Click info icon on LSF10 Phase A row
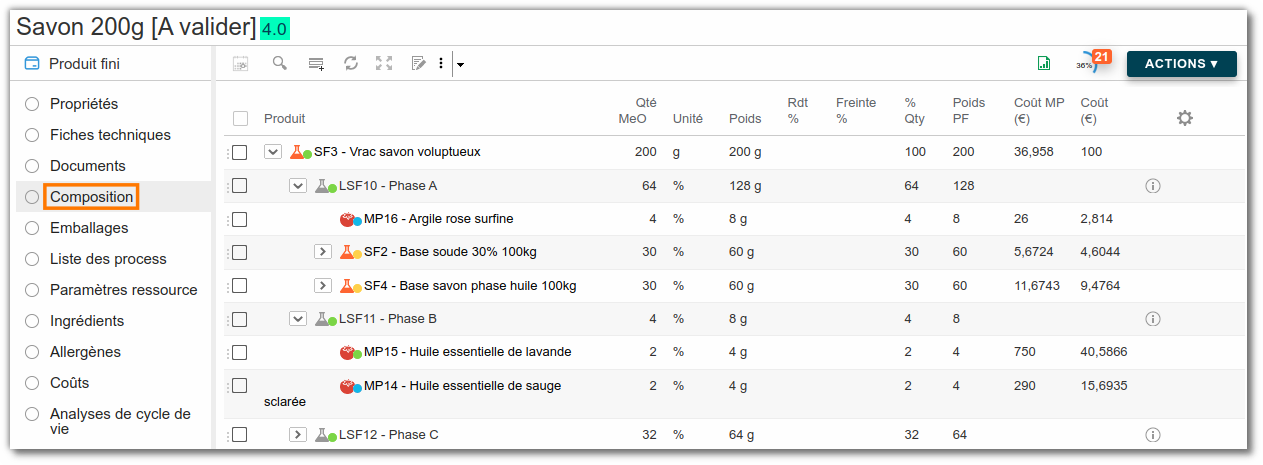This screenshot has width=1263, height=465. pyautogui.click(x=1152, y=186)
